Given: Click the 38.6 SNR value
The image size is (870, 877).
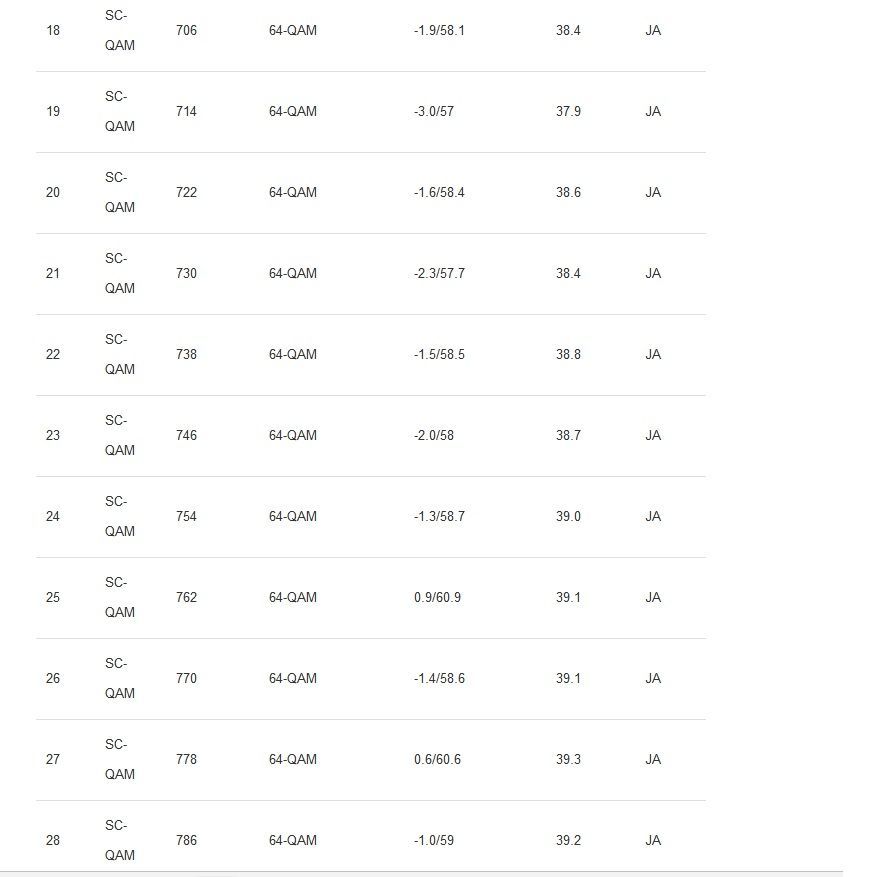Looking at the screenshot, I should pyautogui.click(x=568, y=193).
